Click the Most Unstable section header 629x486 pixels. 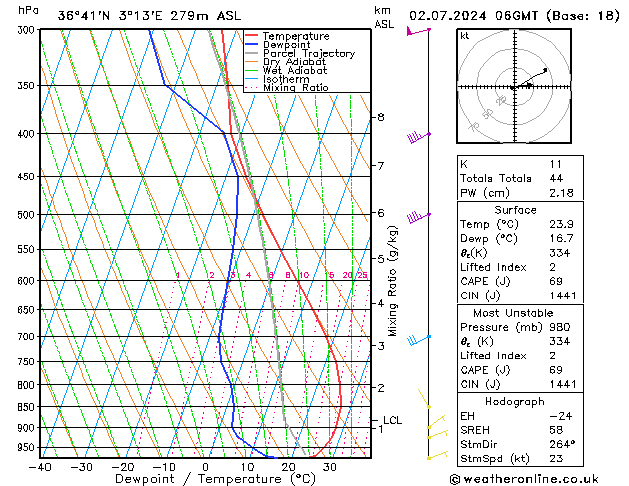[x=513, y=313]
